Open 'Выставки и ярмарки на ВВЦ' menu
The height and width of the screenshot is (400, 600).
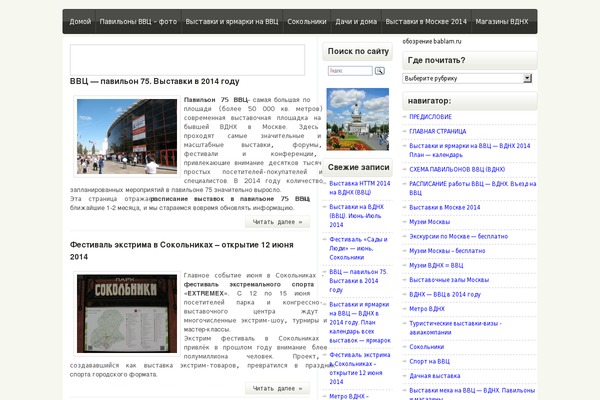(x=232, y=21)
